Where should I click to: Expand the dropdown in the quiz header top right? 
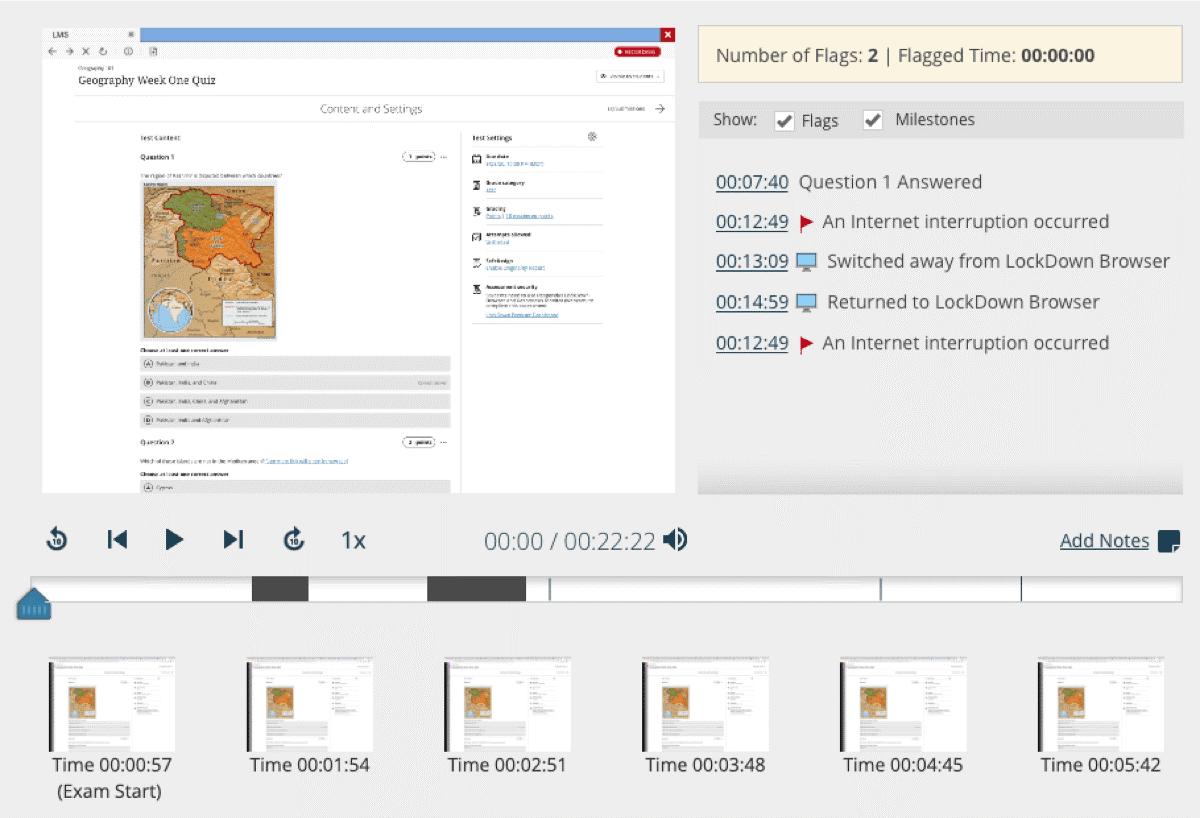628,76
